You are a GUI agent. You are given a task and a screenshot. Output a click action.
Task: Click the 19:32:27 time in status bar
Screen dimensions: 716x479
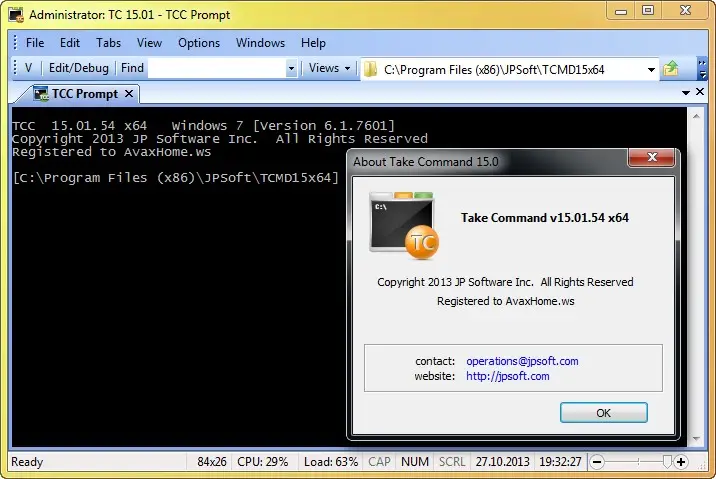click(560, 462)
